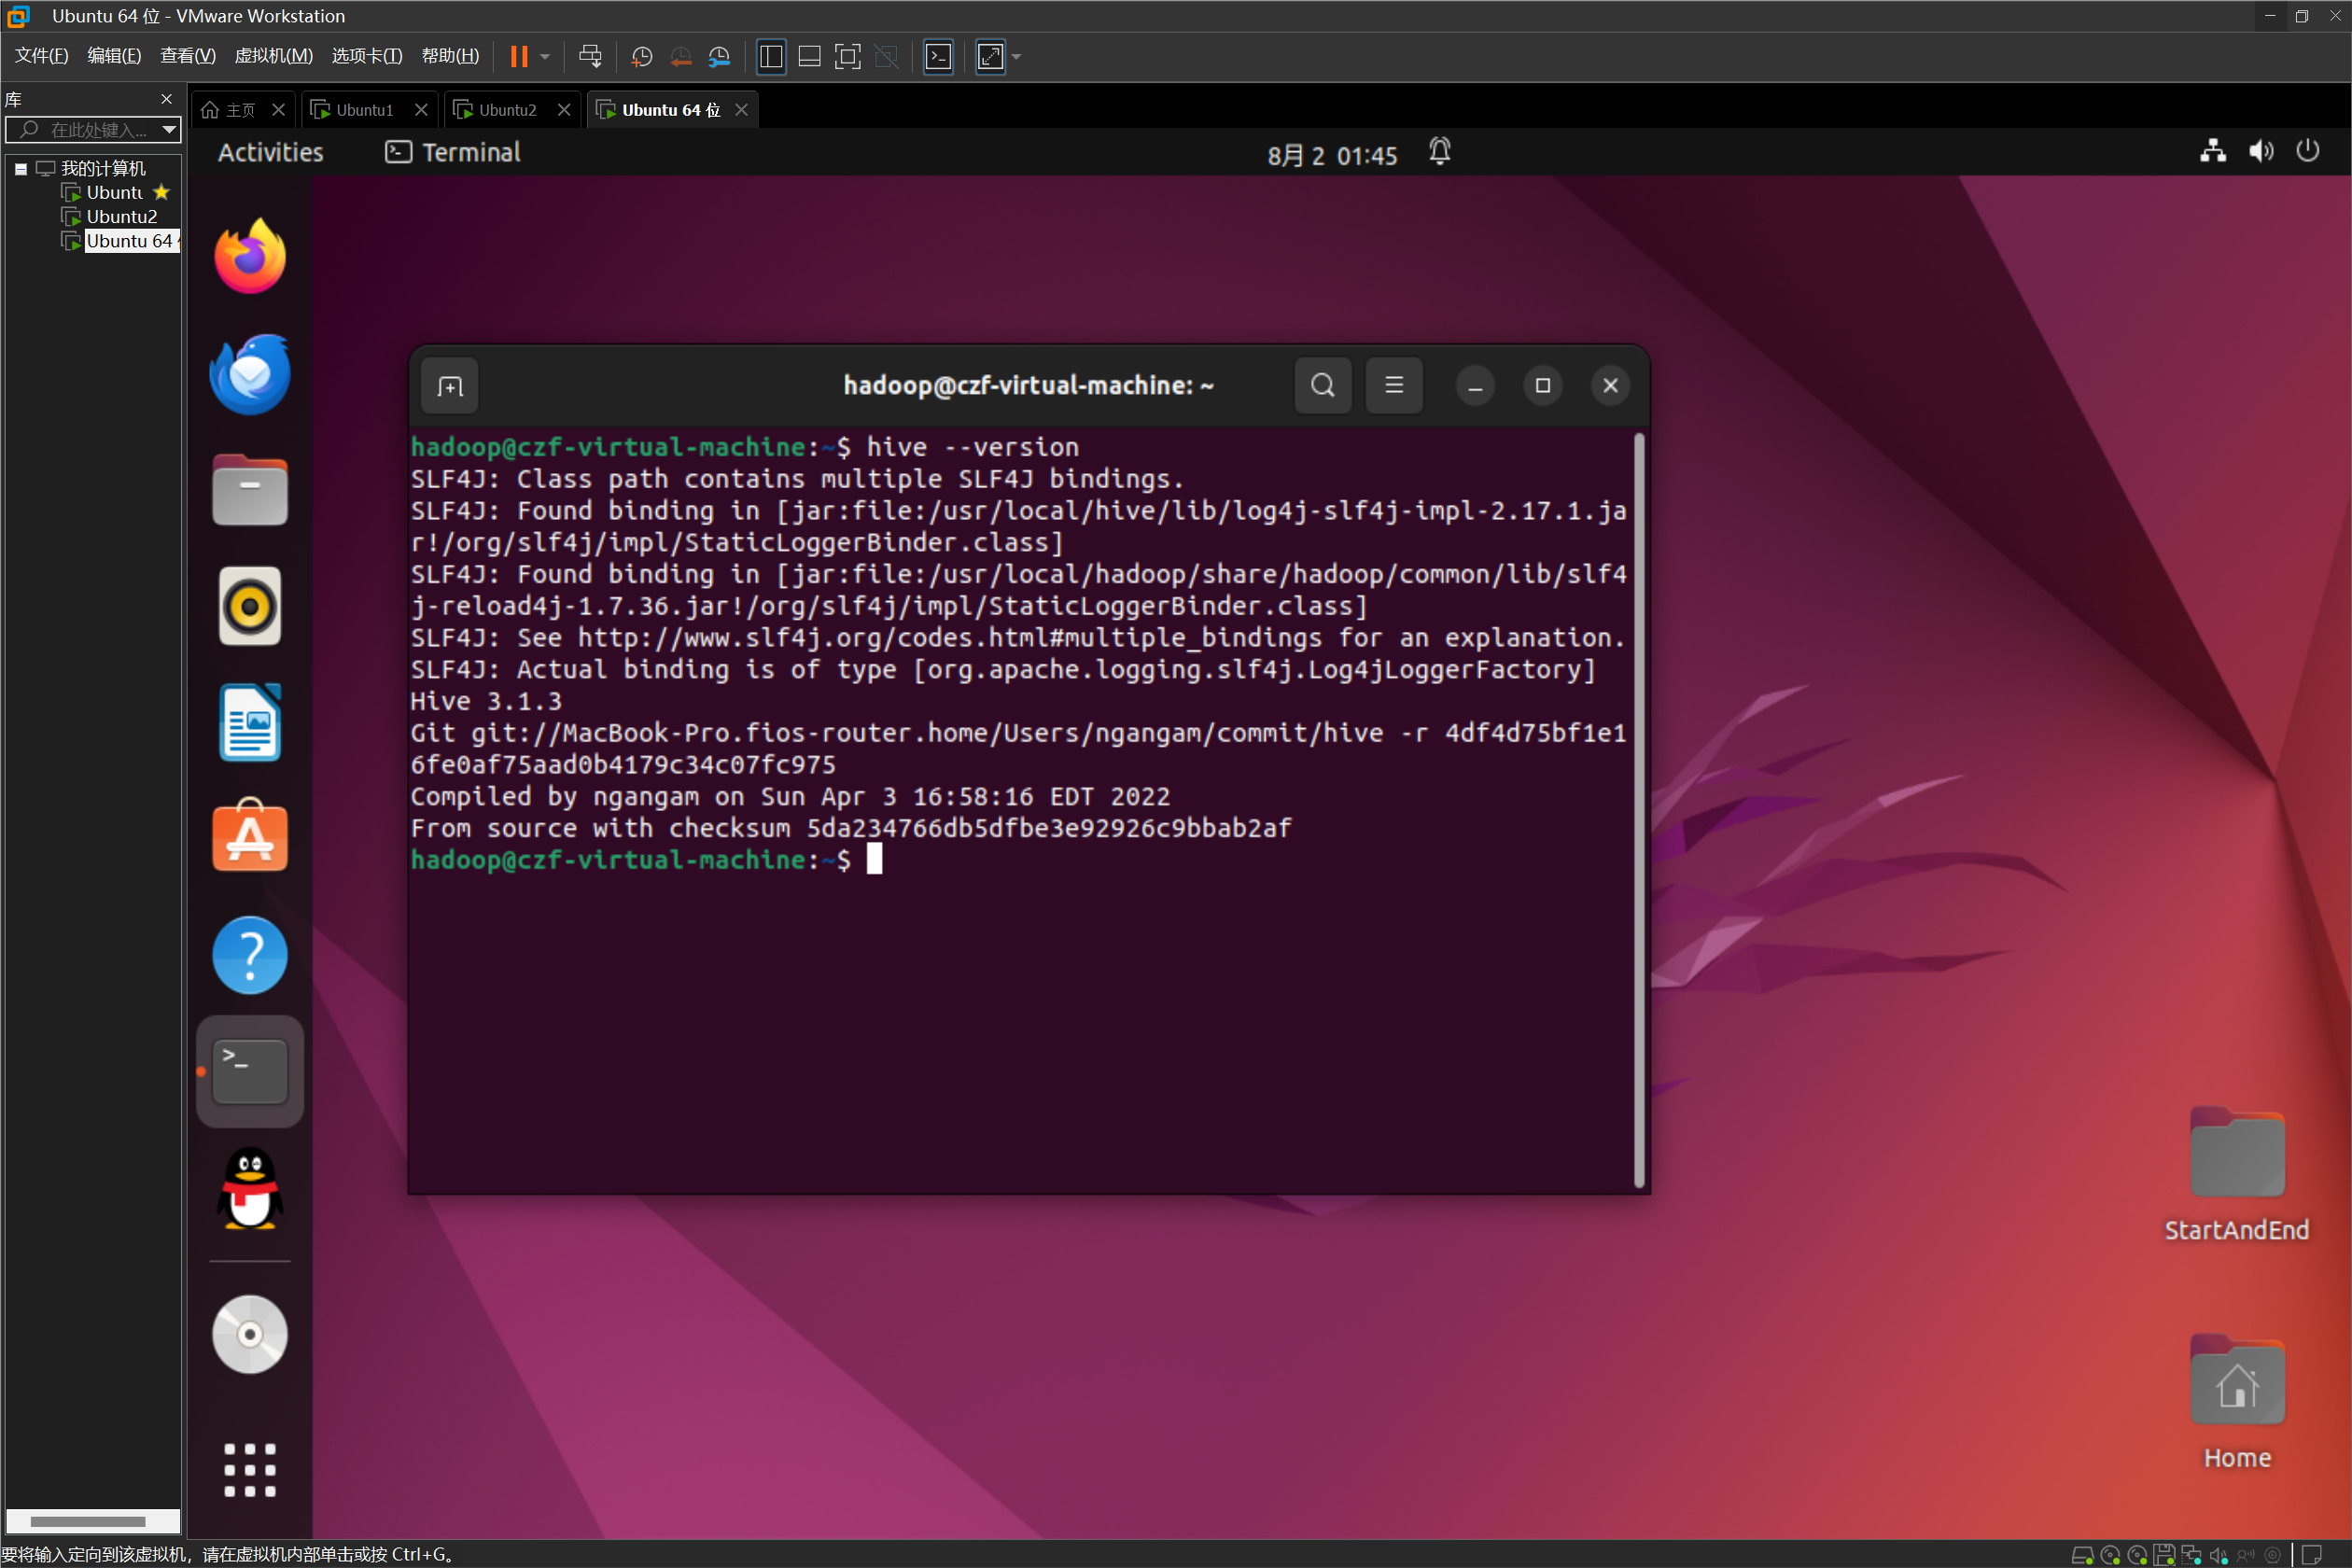The height and width of the screenshot is (1568, 2352).
Task: Open power options dropdown beside pause
Action: 545,57
